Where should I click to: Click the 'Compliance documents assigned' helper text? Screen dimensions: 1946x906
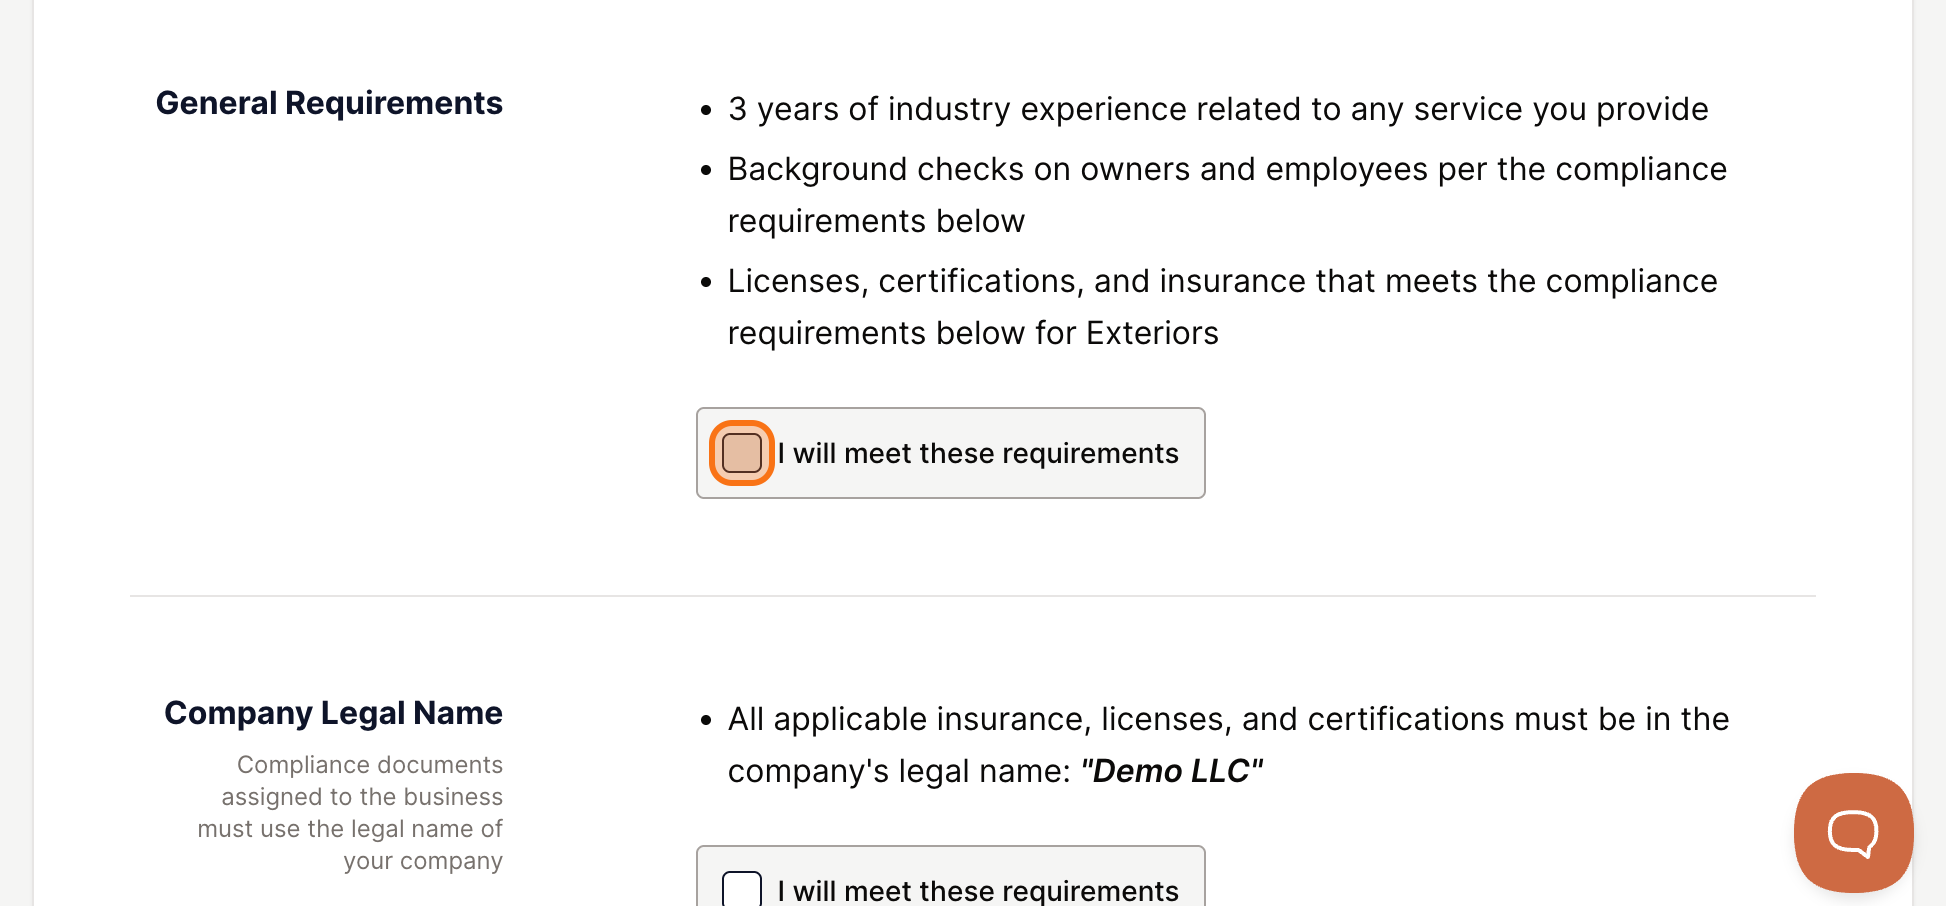pyautogui.click(x=350, y=813)
